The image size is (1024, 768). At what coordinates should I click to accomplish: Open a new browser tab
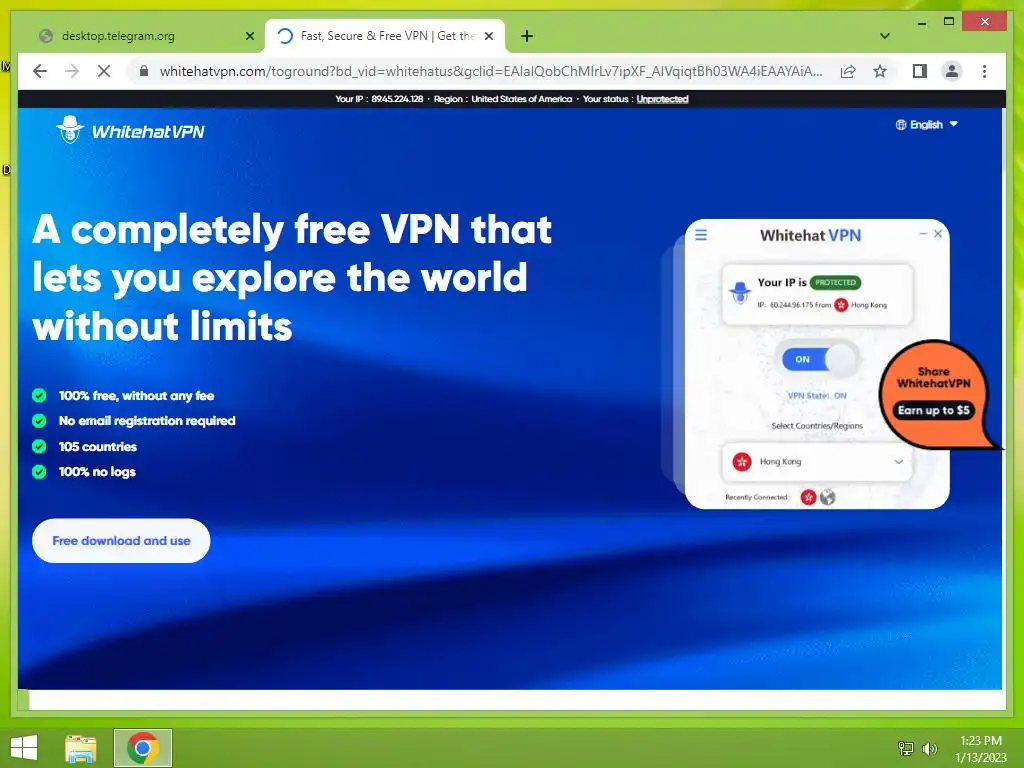click(x=527, y=36)
